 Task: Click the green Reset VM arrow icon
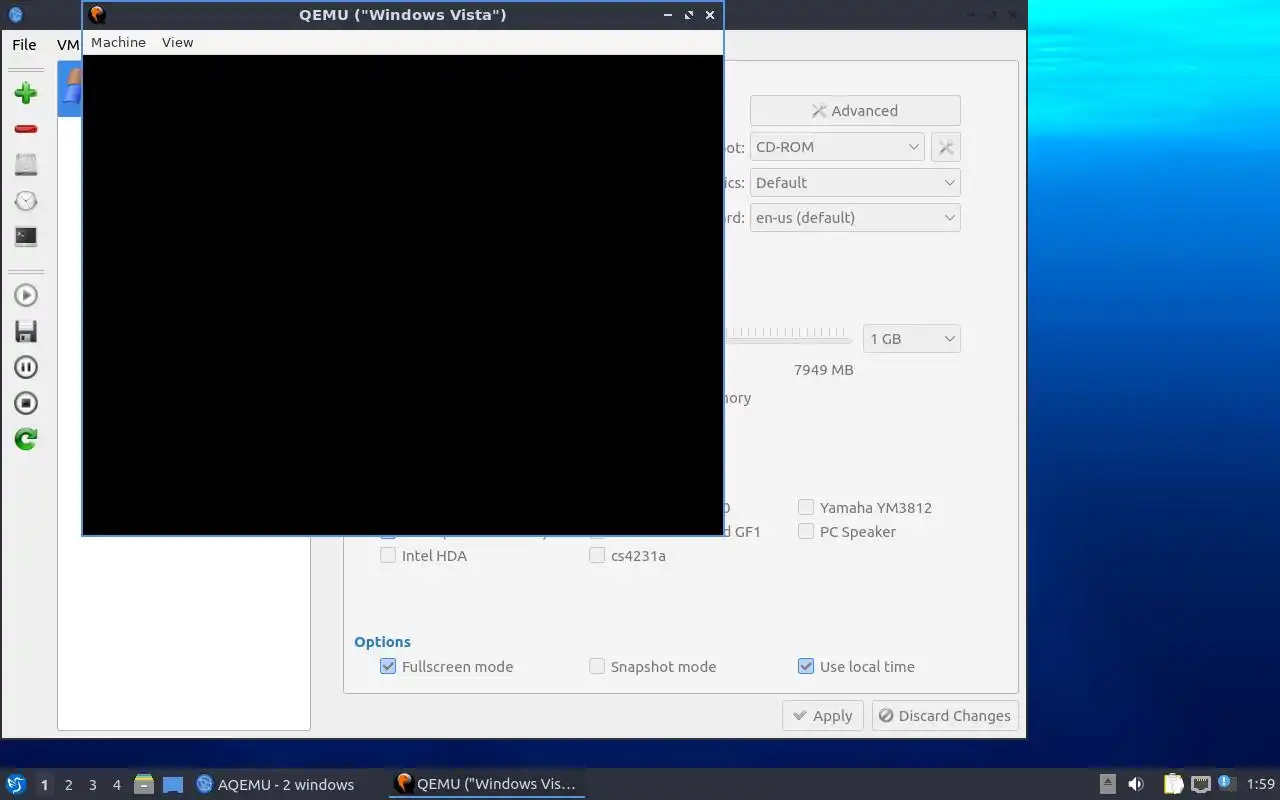26,439
